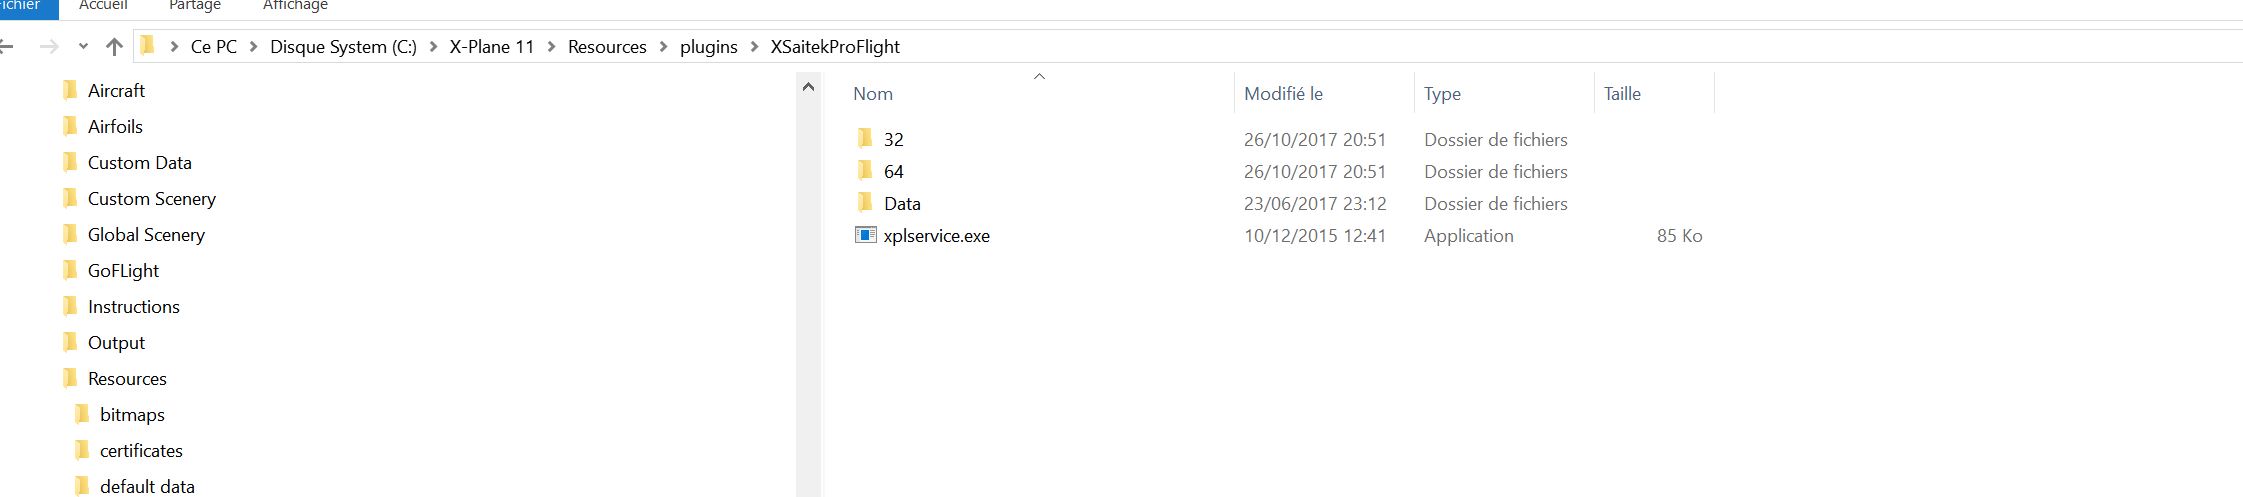This screenshot has height=497, width=2243.
Task: Expand the chevron after plugins in path
Action: [754, 47]
